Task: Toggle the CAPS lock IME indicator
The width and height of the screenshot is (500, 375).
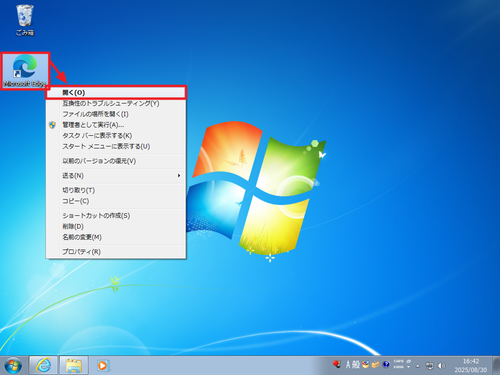Action: point(398,361)
